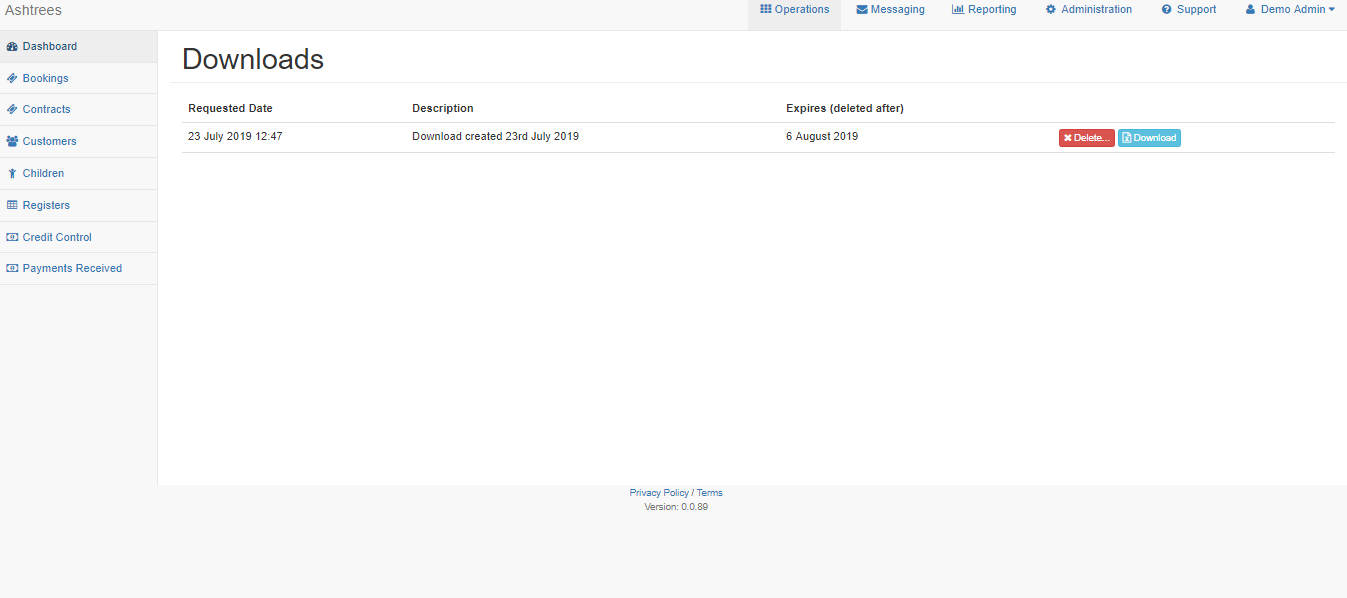The height and width of the screenshot is (598, 1347).
Task: Click the Contracts icon in sidebar
Action: [12, 110]
